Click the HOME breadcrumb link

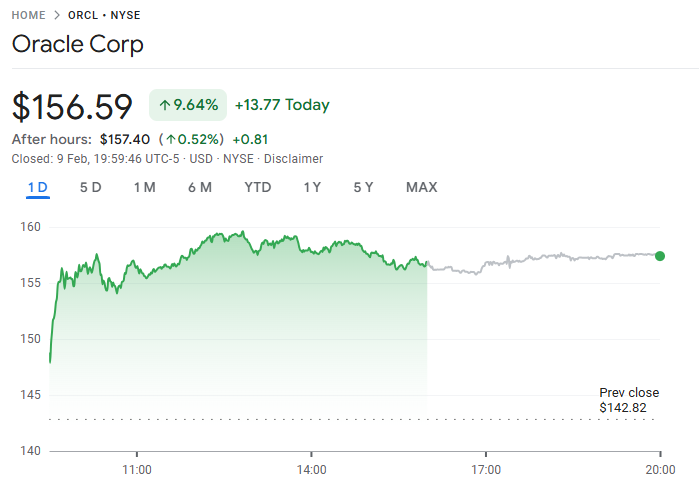[x=30, y=15]
